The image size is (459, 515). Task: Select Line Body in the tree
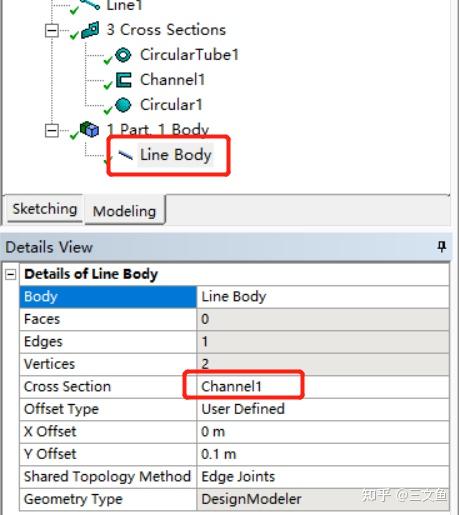[176, 155]
